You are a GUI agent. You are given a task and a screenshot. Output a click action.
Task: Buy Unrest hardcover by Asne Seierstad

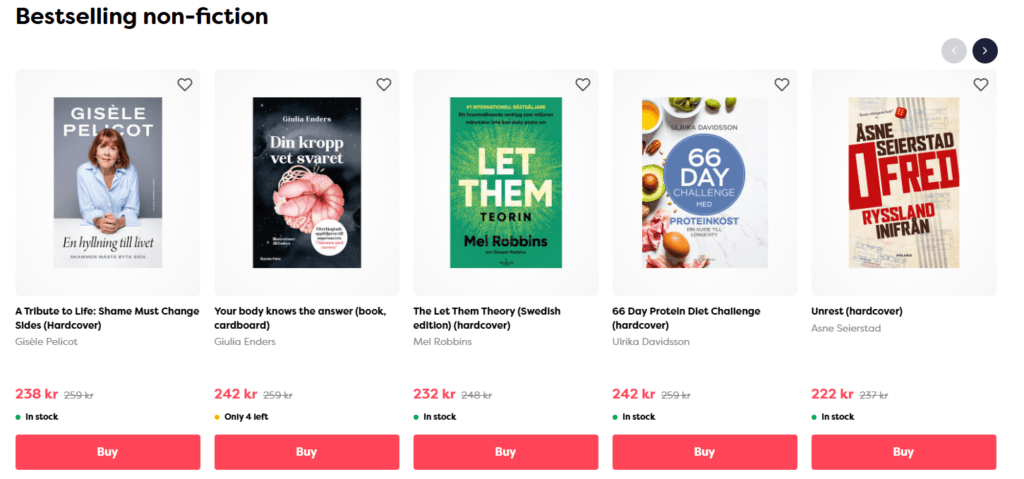pyautogui.click(x=904, y=452)
